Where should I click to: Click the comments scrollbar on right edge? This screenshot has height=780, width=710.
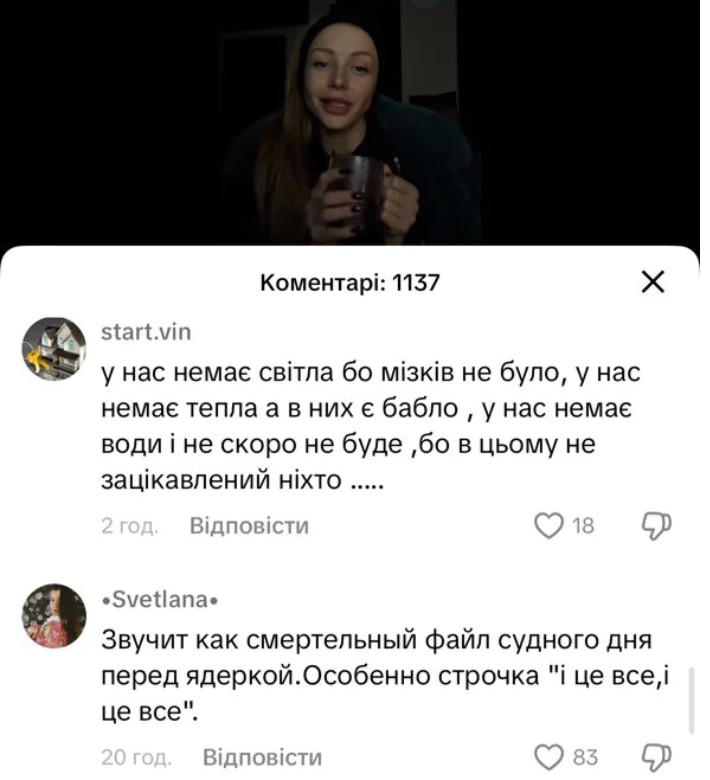[692, 701]
